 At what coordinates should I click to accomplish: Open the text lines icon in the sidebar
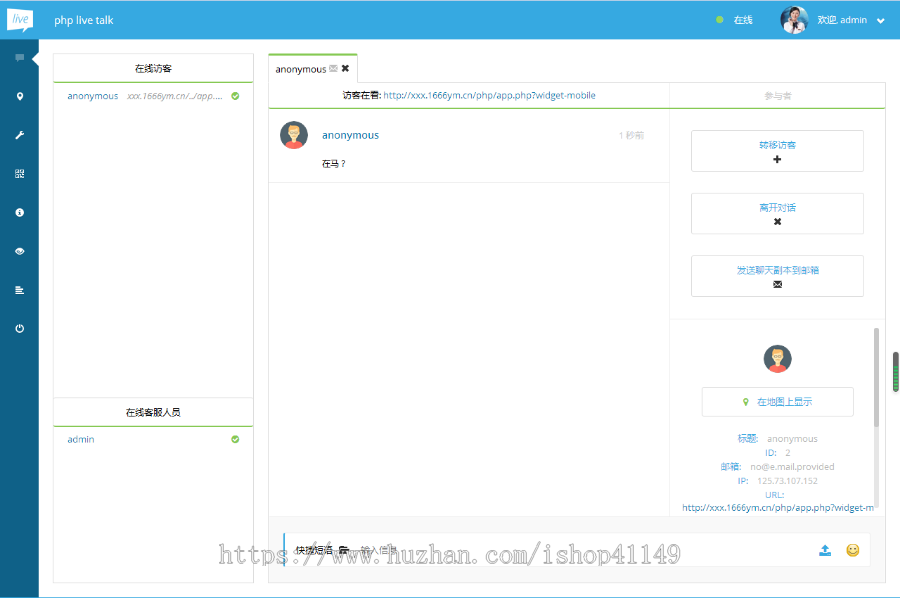coord(20,290)
